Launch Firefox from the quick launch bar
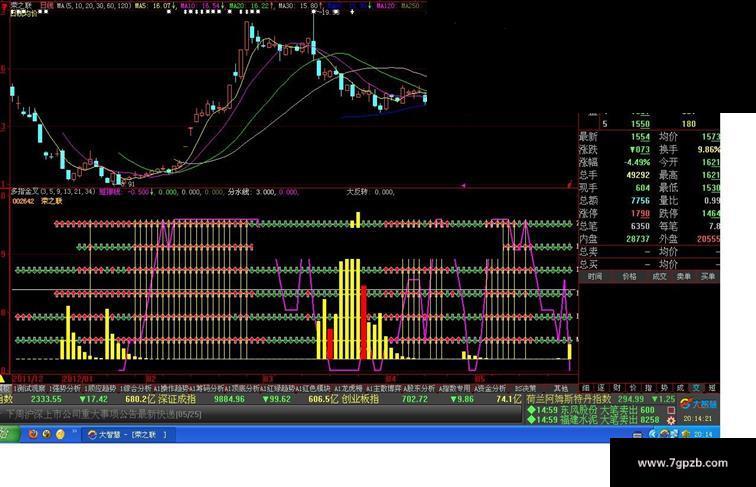Image resolution: width=756 pixels, height=487 pixels. (33, 434)
